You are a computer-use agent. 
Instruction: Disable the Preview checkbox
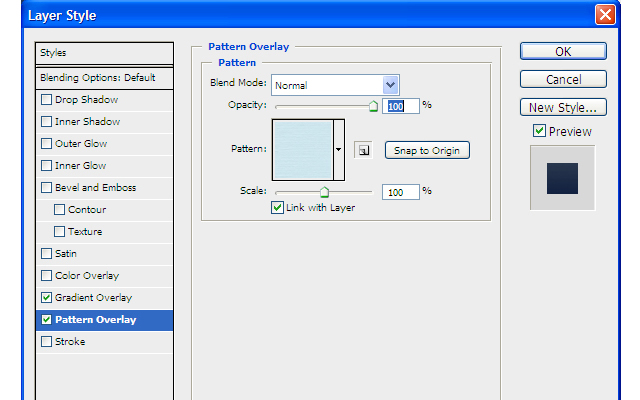[539, 131]
